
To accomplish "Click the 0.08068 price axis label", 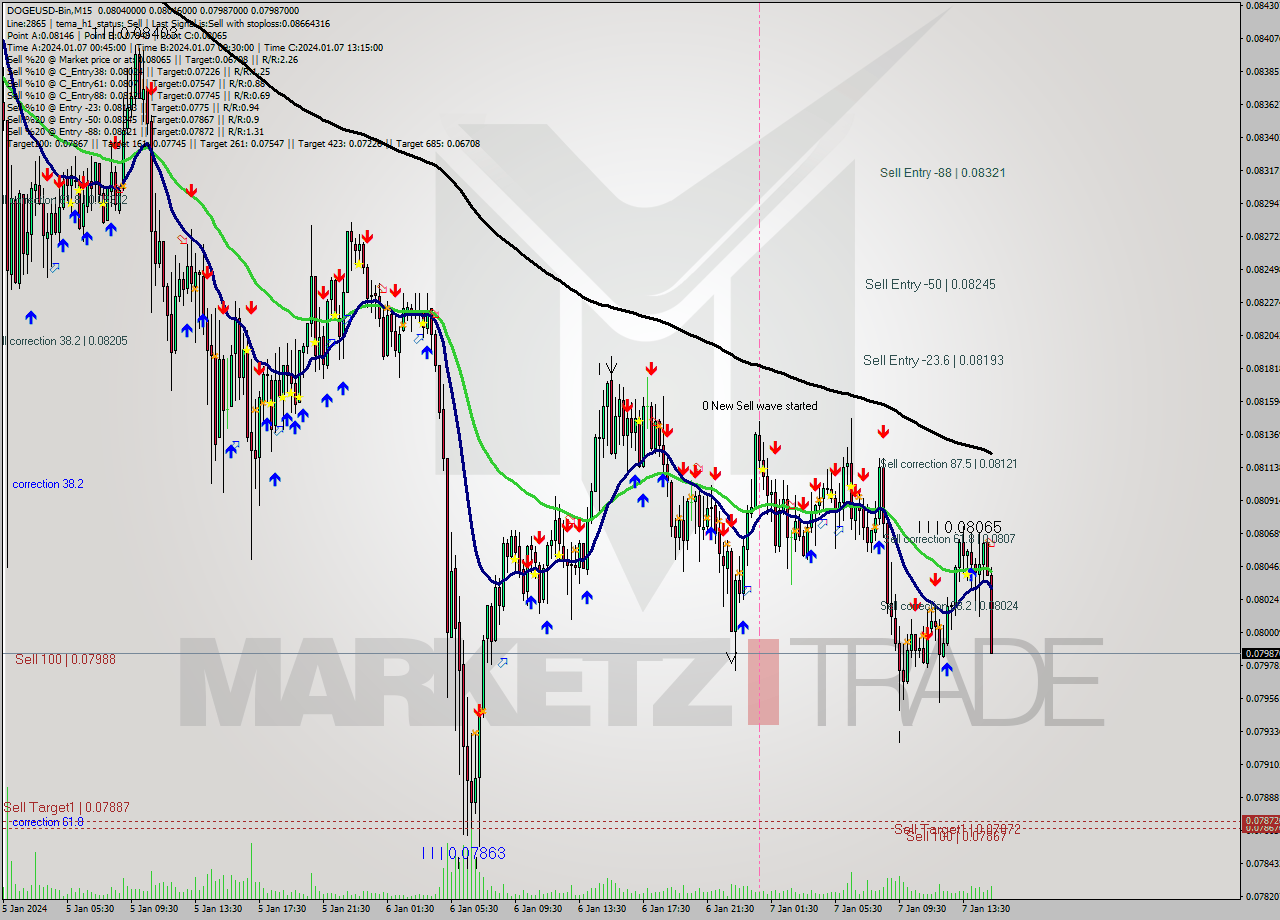I will pyautogui.click(x=1261, y=533).
